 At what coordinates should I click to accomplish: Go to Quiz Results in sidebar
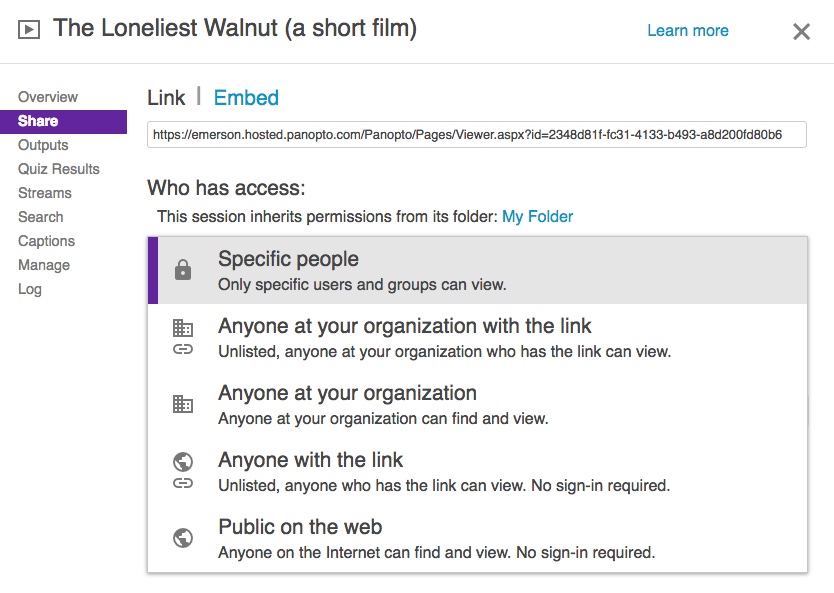[59, 169]
